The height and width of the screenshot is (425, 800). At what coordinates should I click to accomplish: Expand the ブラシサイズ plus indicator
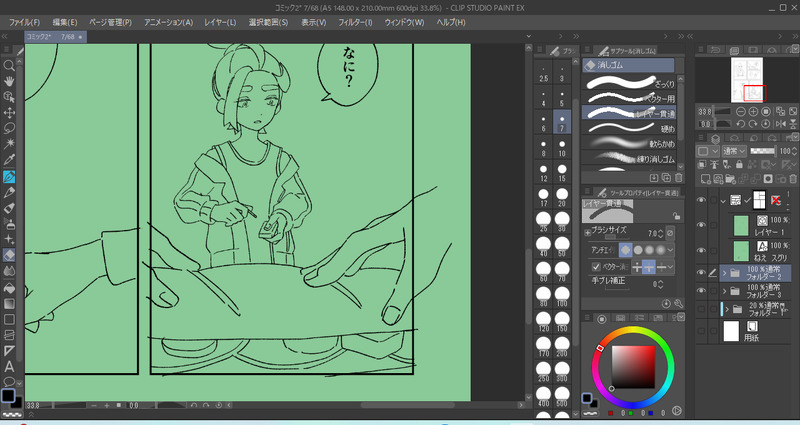click(x=587, y=233)
